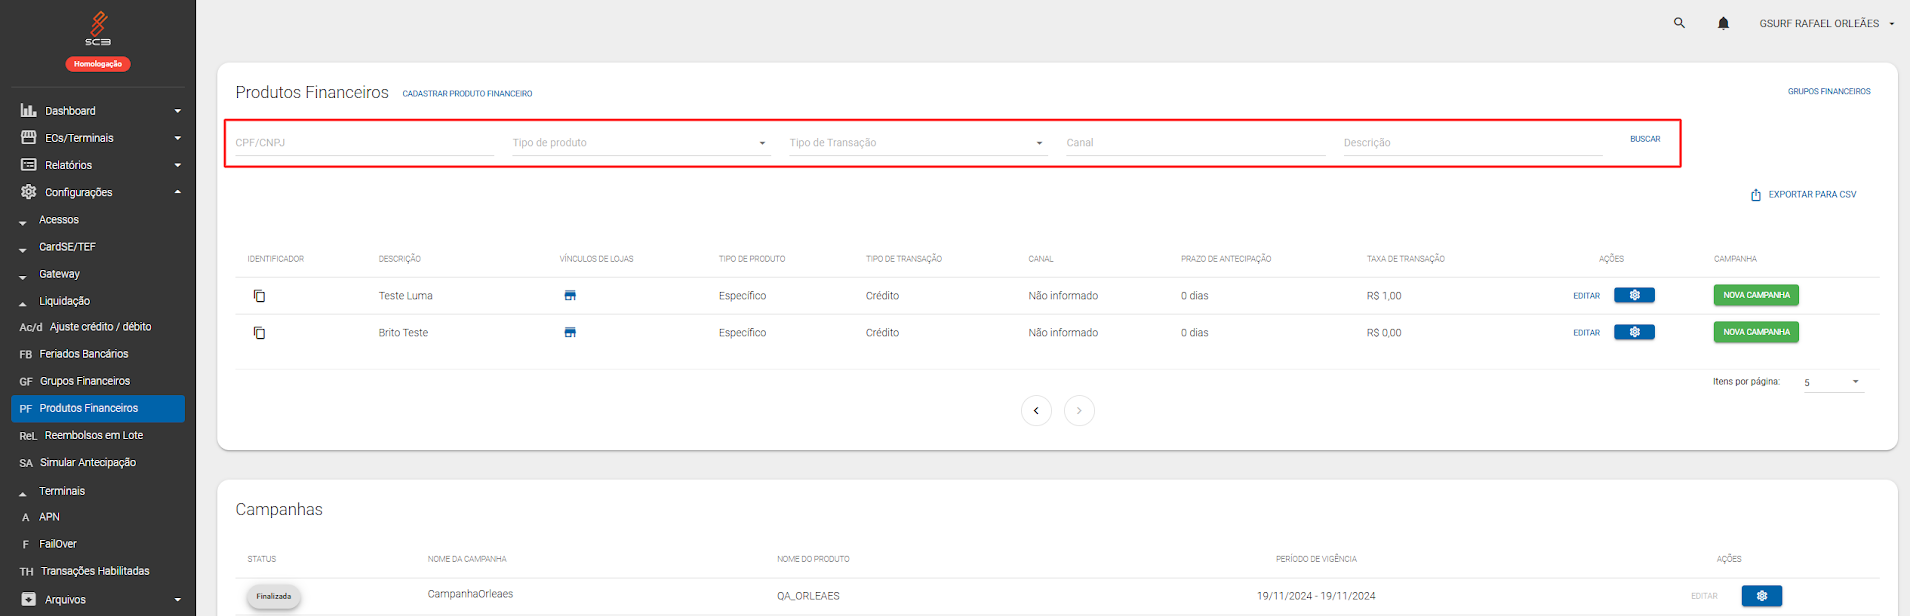Select Simular Antecipação menu item
Viewport: 1910px width, 616px height.
point(88,463)
